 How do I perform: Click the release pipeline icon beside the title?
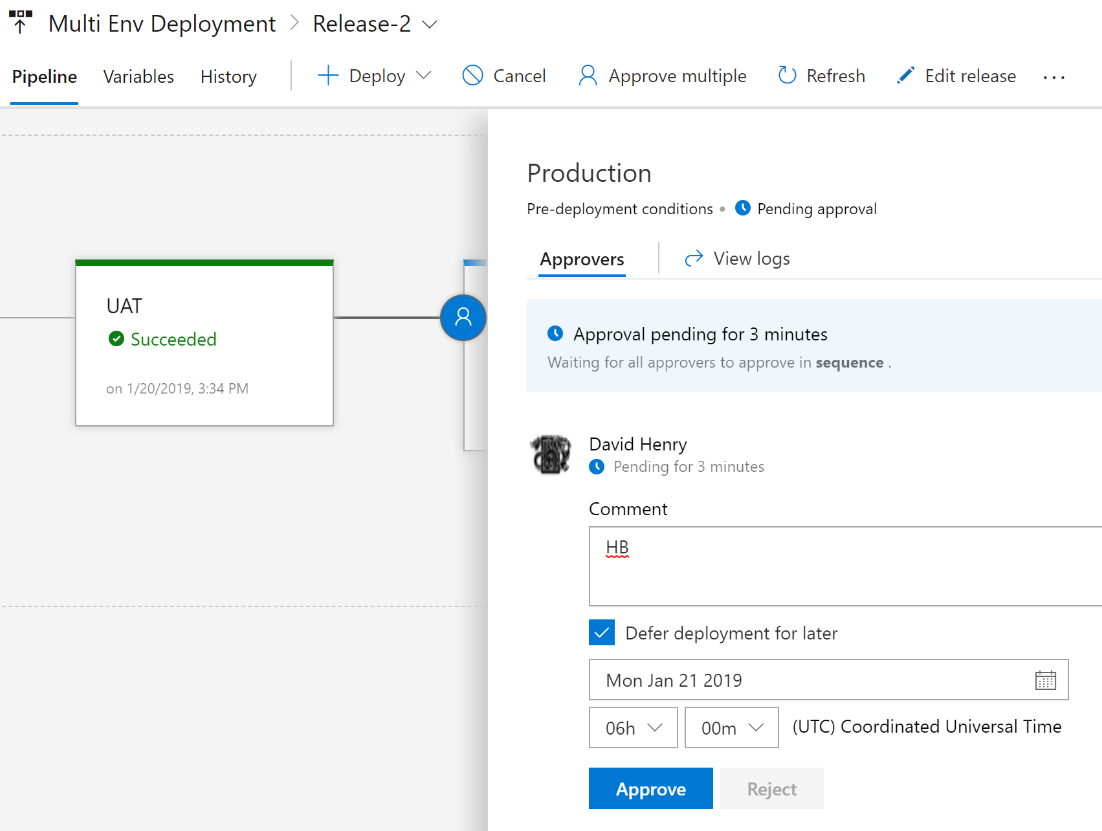[x=20, y=22]
